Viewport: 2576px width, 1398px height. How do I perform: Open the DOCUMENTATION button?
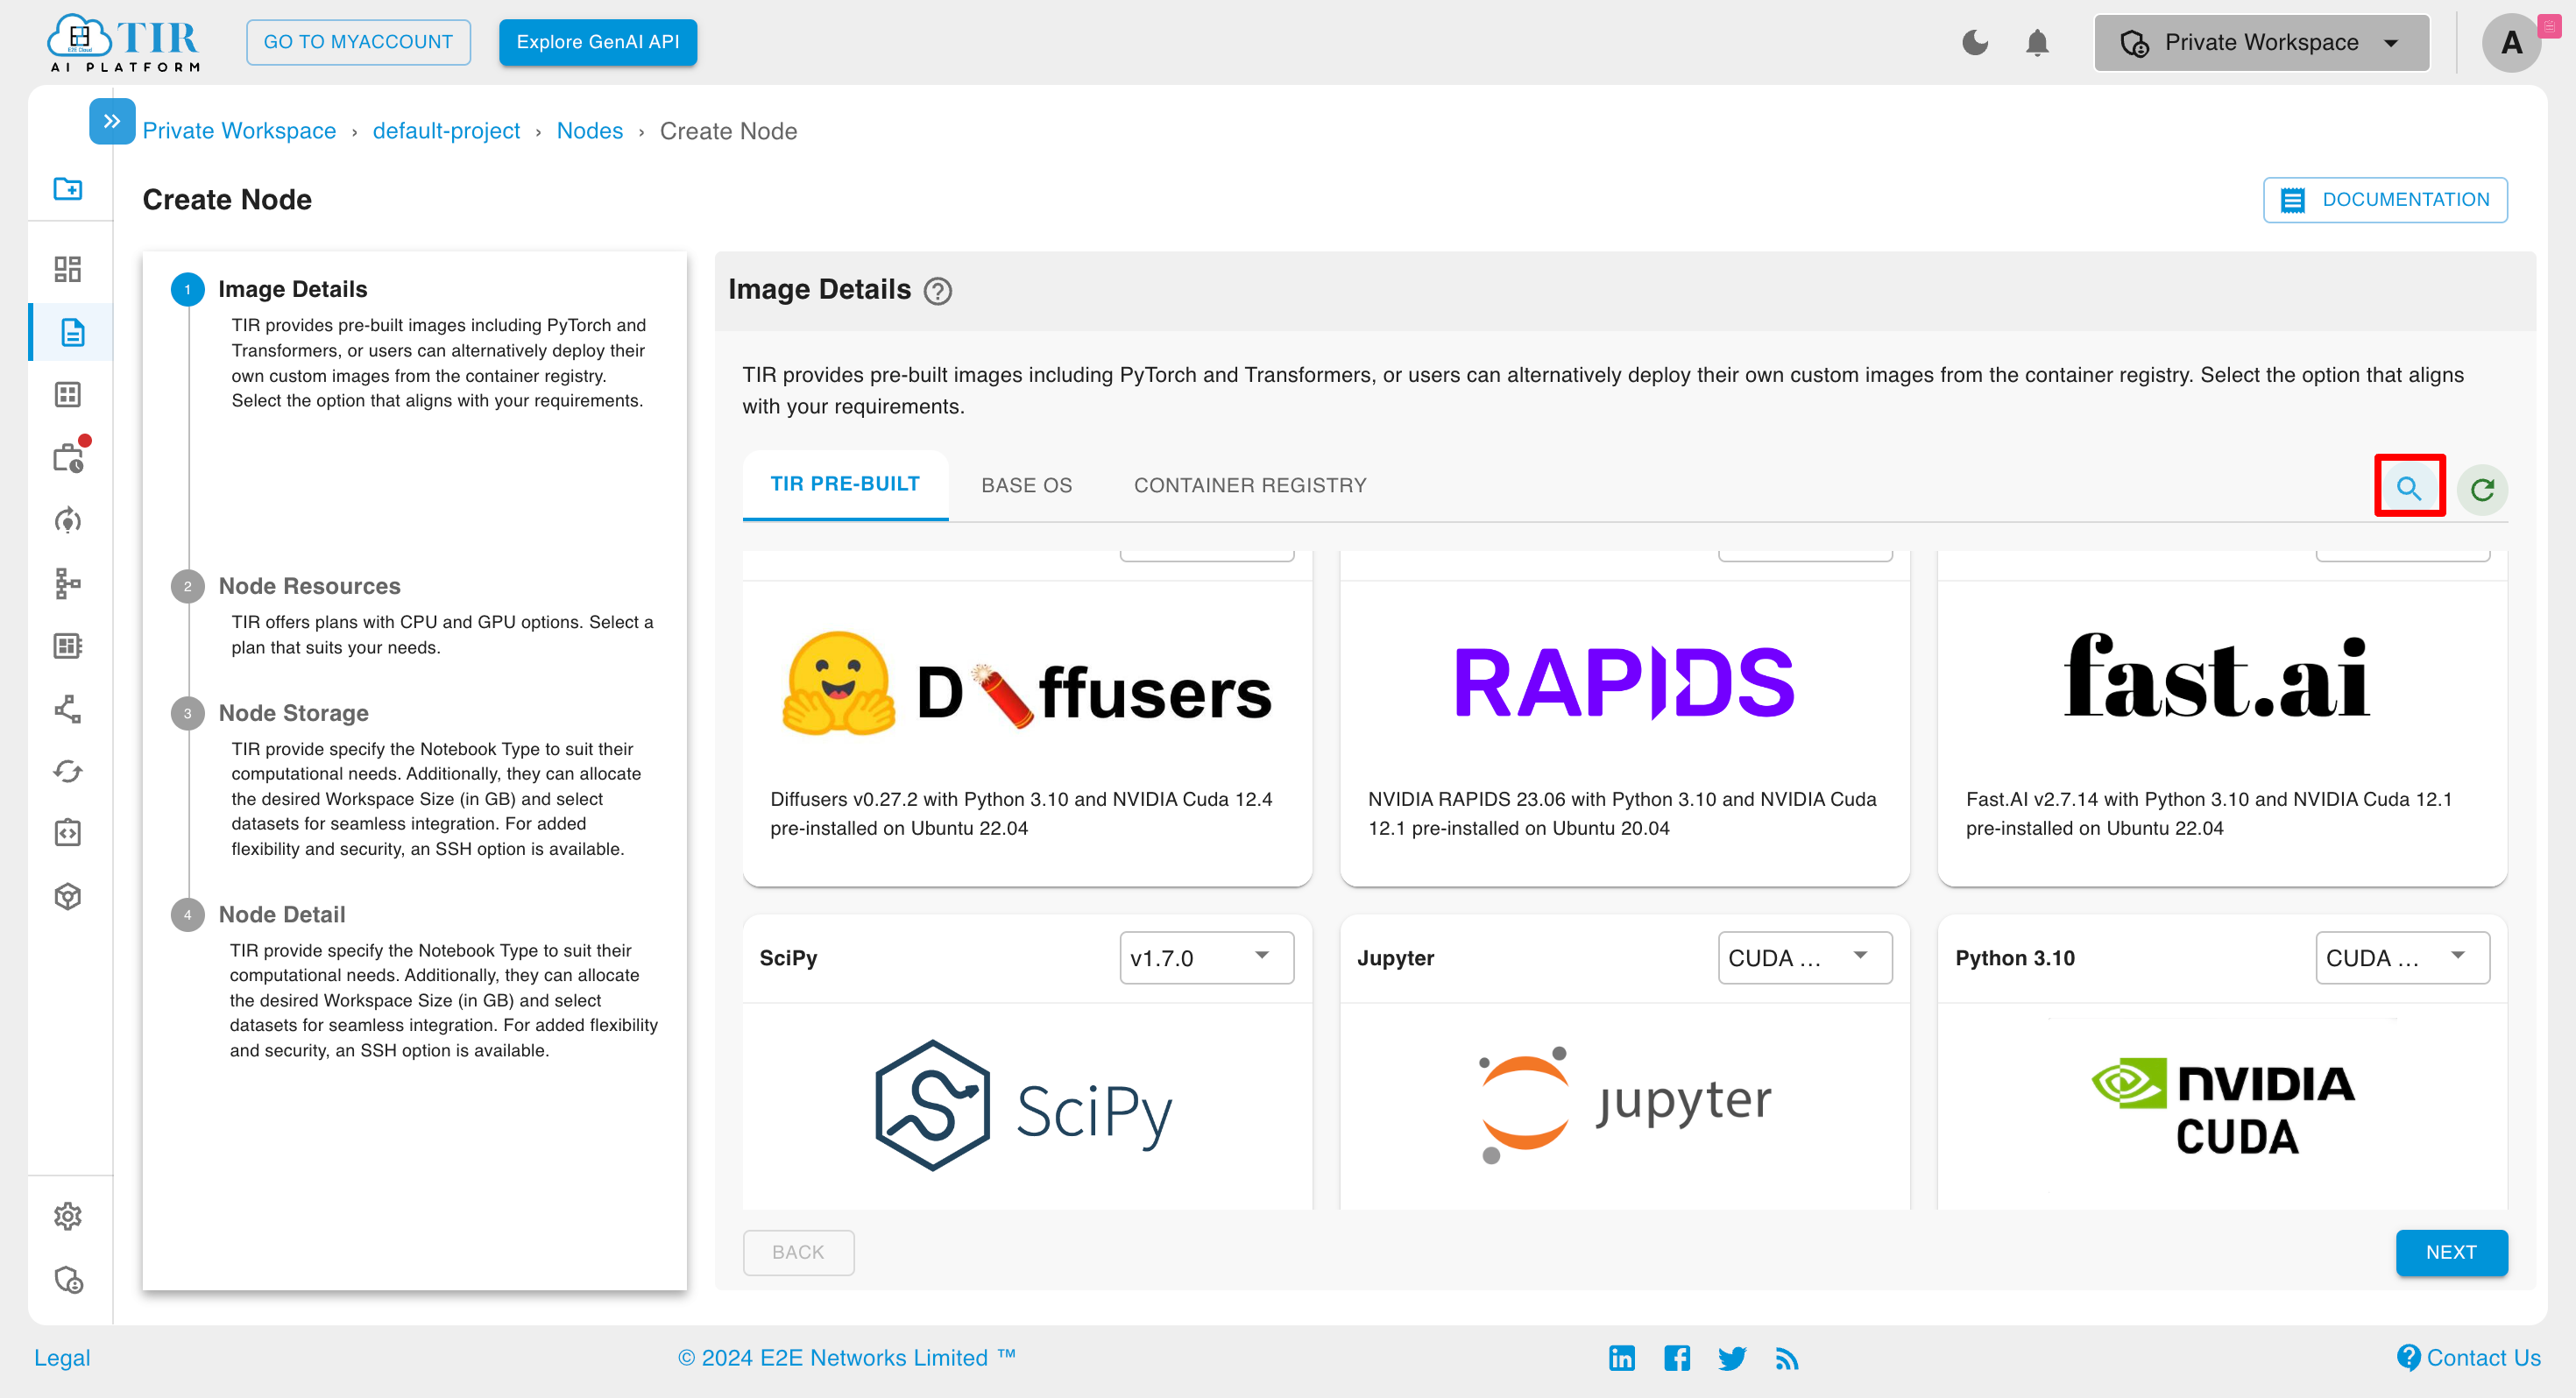point(2384,200)
